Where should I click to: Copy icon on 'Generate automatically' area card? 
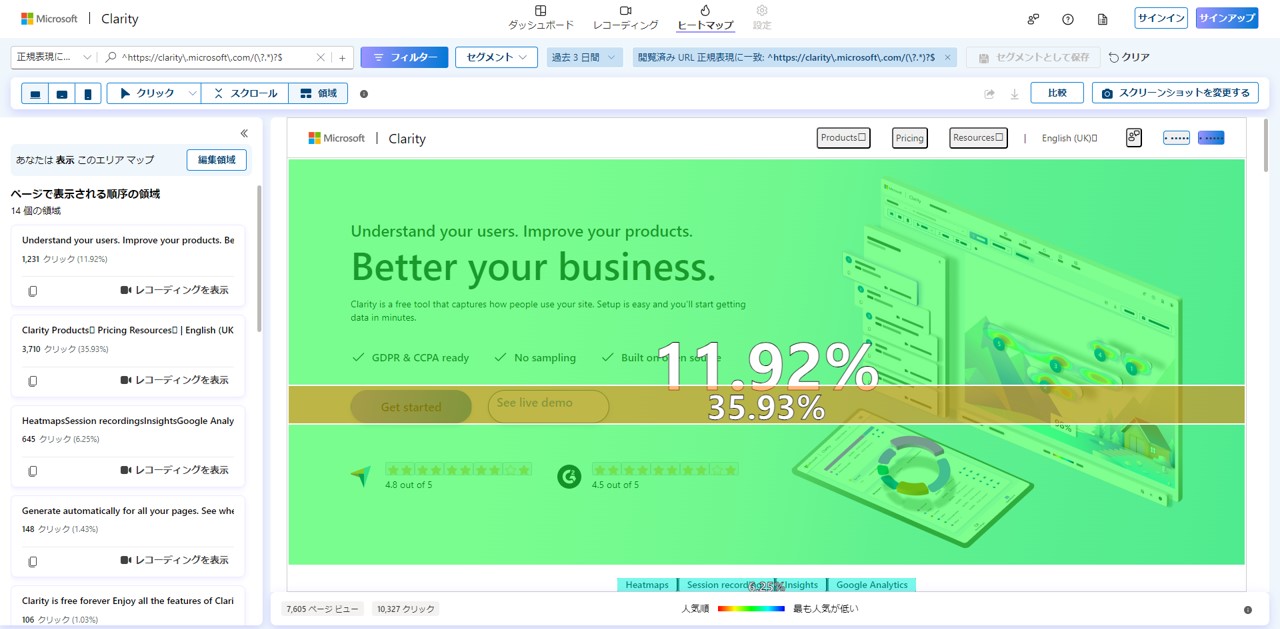pyautogui.click(x=33, y=561)
